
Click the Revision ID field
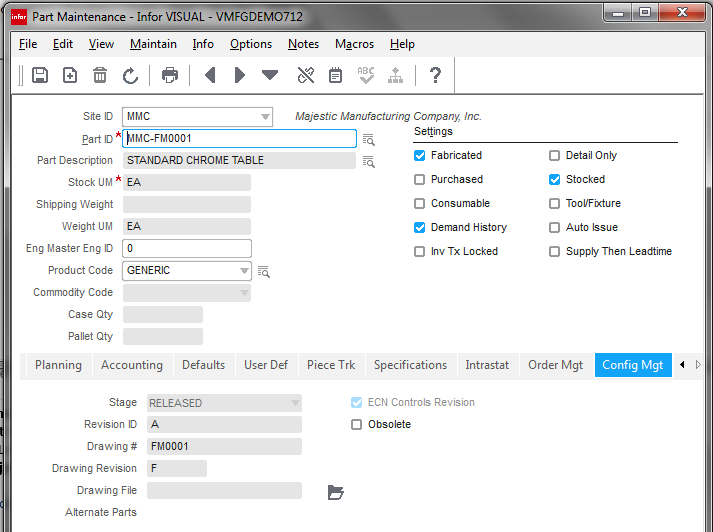pos(224,425)
